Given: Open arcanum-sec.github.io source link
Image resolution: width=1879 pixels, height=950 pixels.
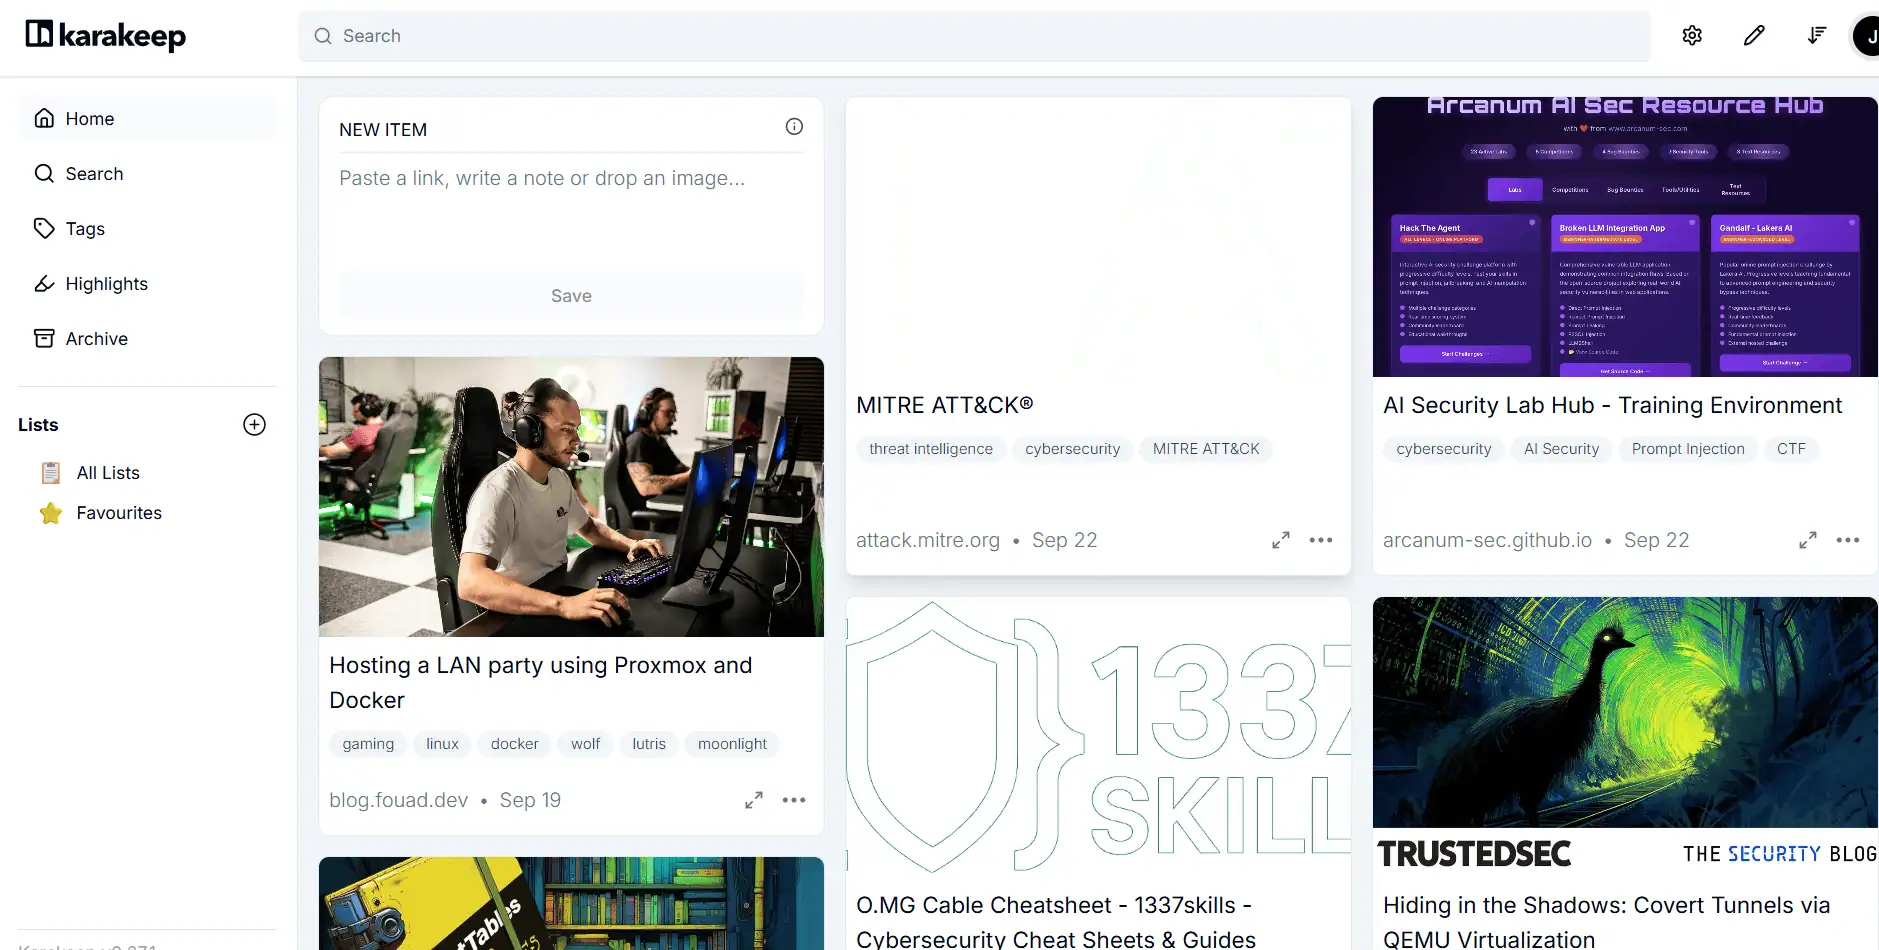Looking at the screenshot, I should click(x=1487, y=540).
